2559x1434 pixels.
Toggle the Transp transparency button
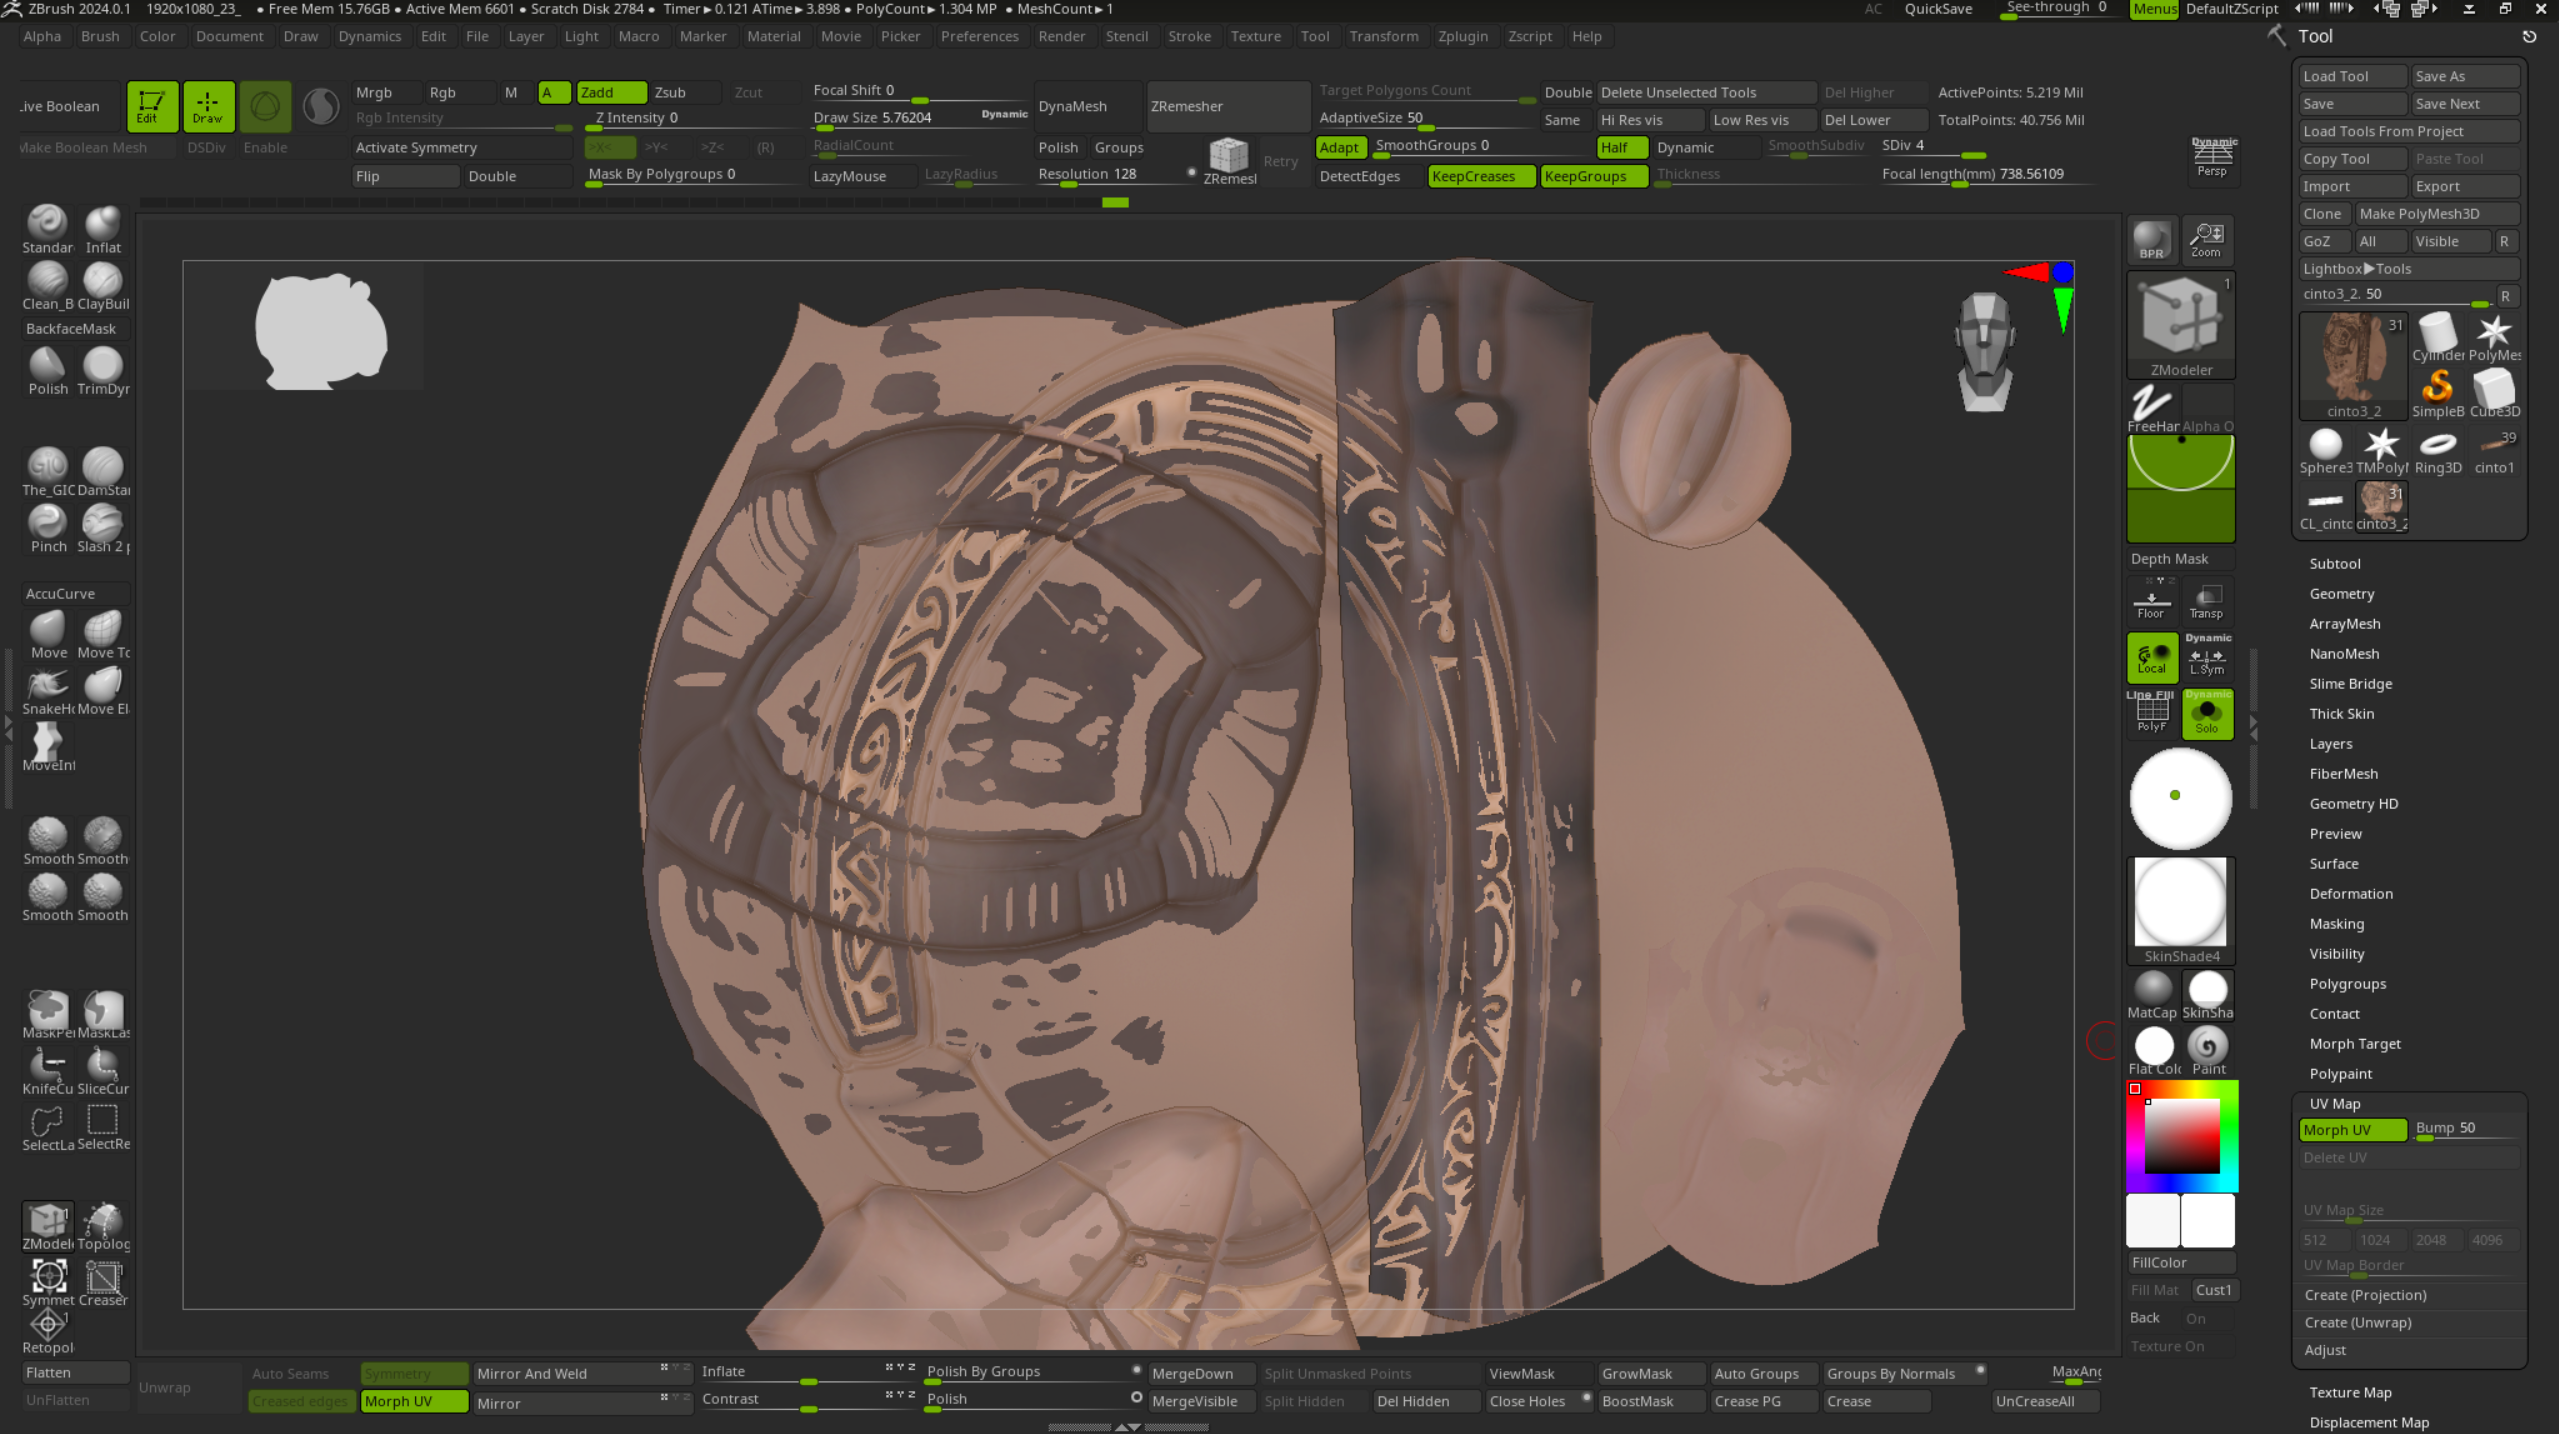[2207, 600]
